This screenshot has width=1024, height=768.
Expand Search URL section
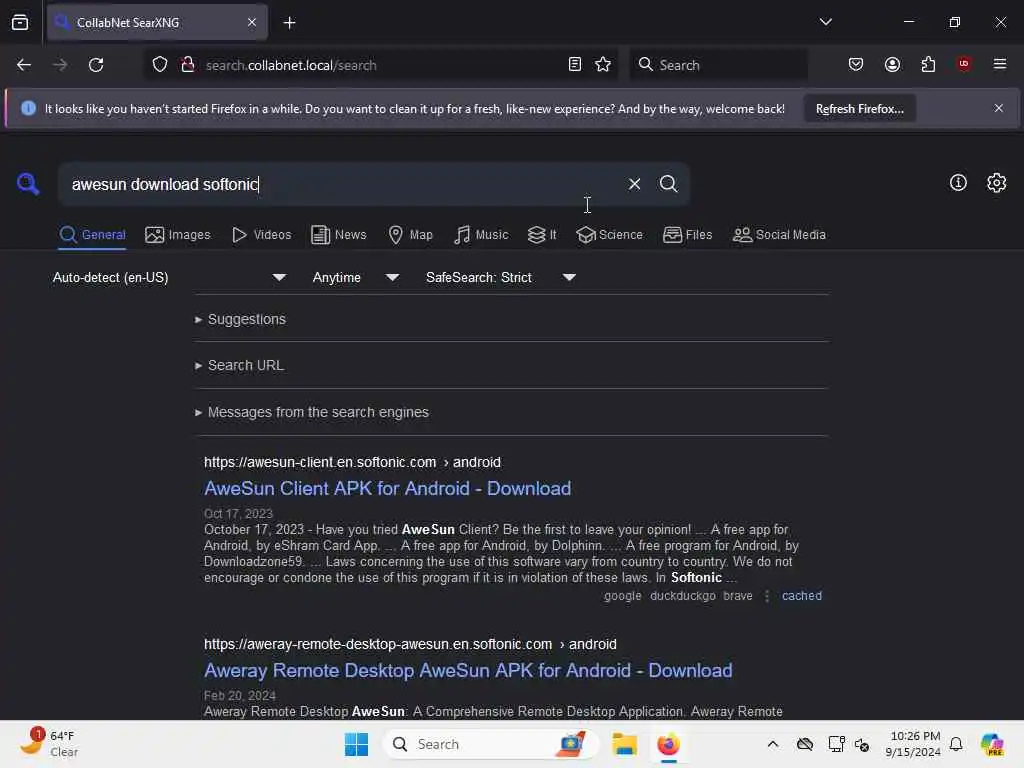click(x=240, y=366)
